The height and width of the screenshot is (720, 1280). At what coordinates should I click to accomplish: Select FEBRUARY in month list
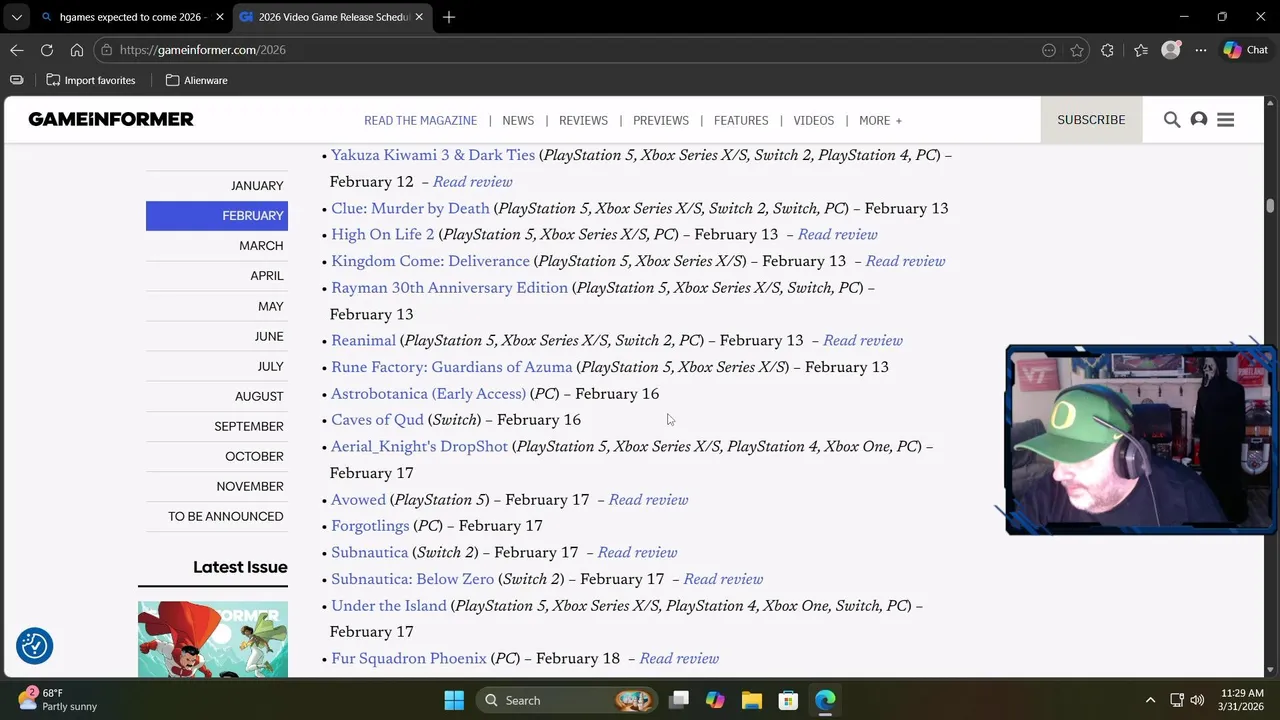[x=217, y=215]
